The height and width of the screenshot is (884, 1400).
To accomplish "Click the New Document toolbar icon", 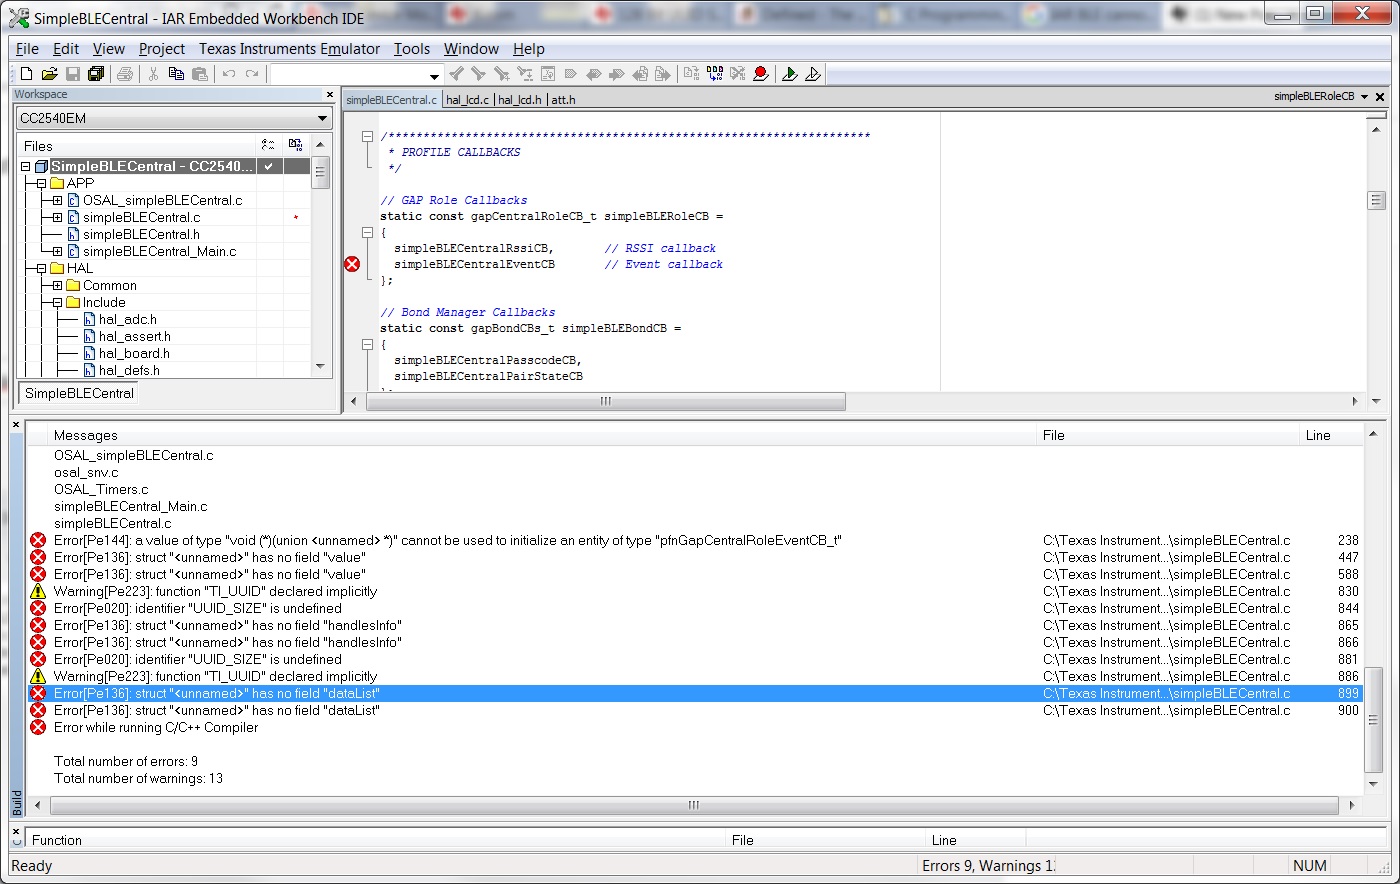I will pos(26,74).
